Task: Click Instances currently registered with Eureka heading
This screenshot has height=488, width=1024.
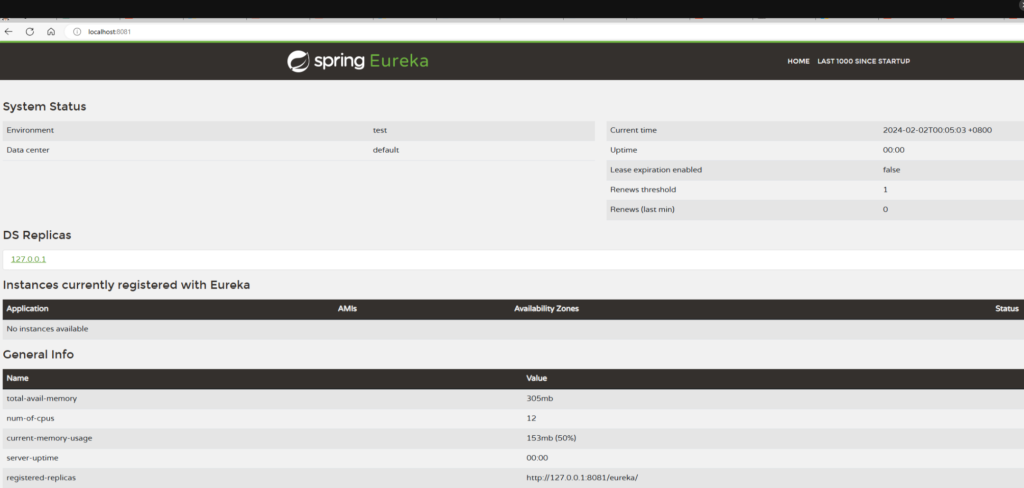Action: coord(126,285)
